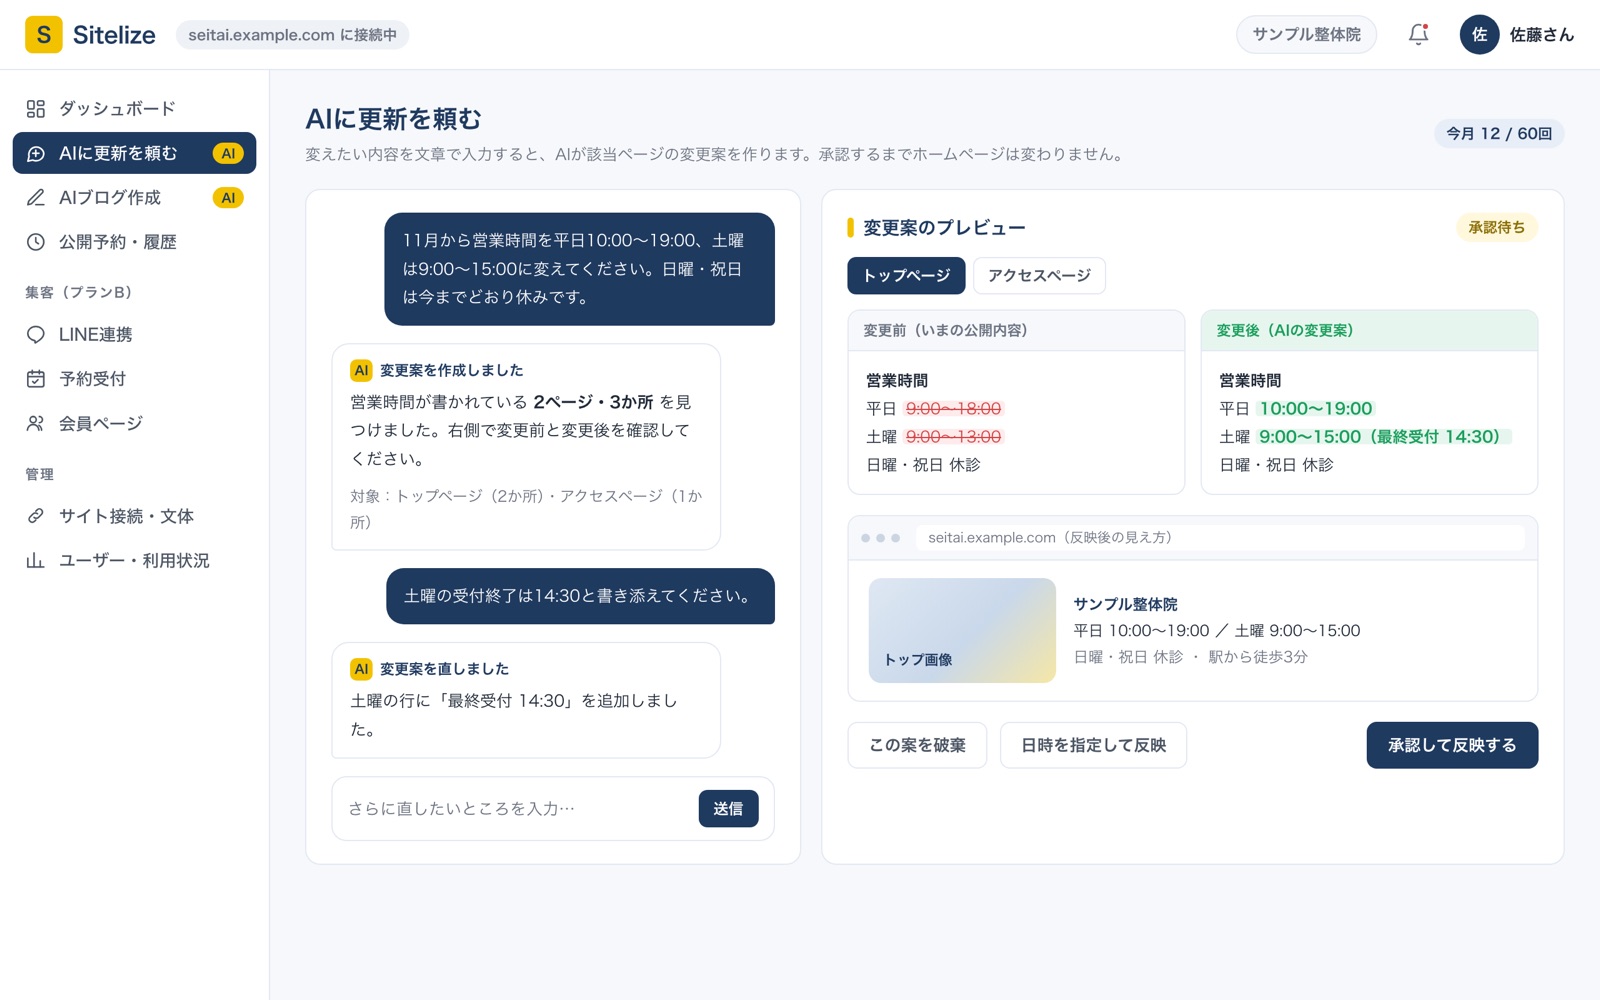Click 佐藤さん user name
Screen dimensions: 1600x1000
[x=1541, y=35]
